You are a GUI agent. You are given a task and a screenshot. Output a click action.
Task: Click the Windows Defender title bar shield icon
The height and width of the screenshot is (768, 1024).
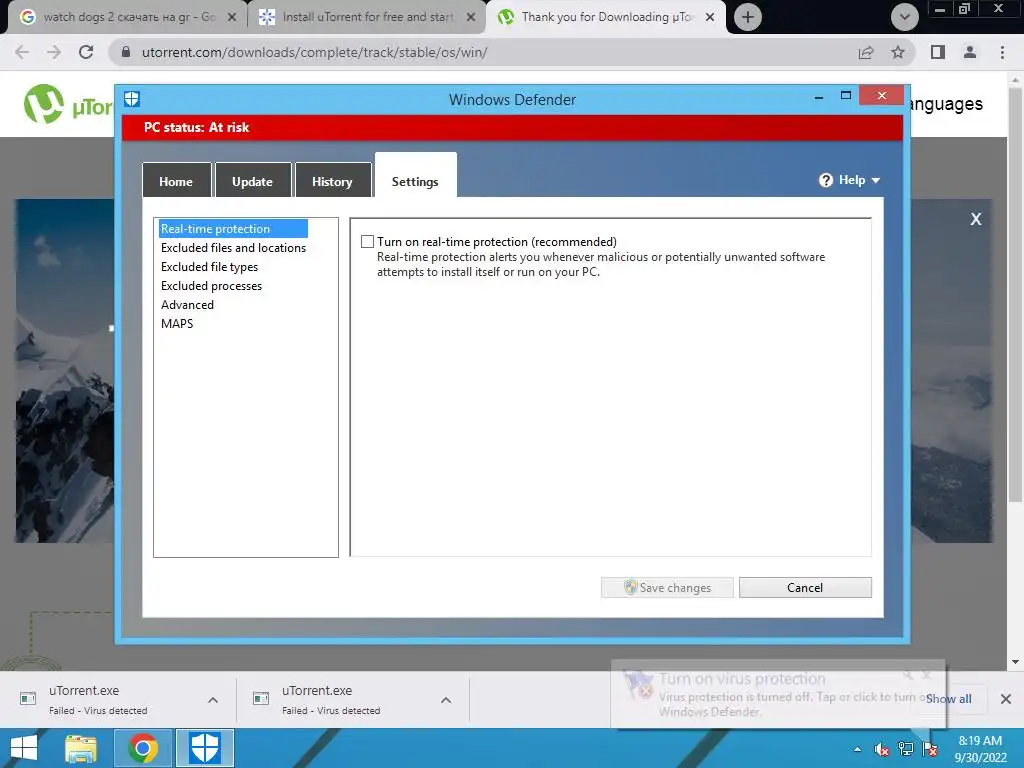(x=132, y=99)
